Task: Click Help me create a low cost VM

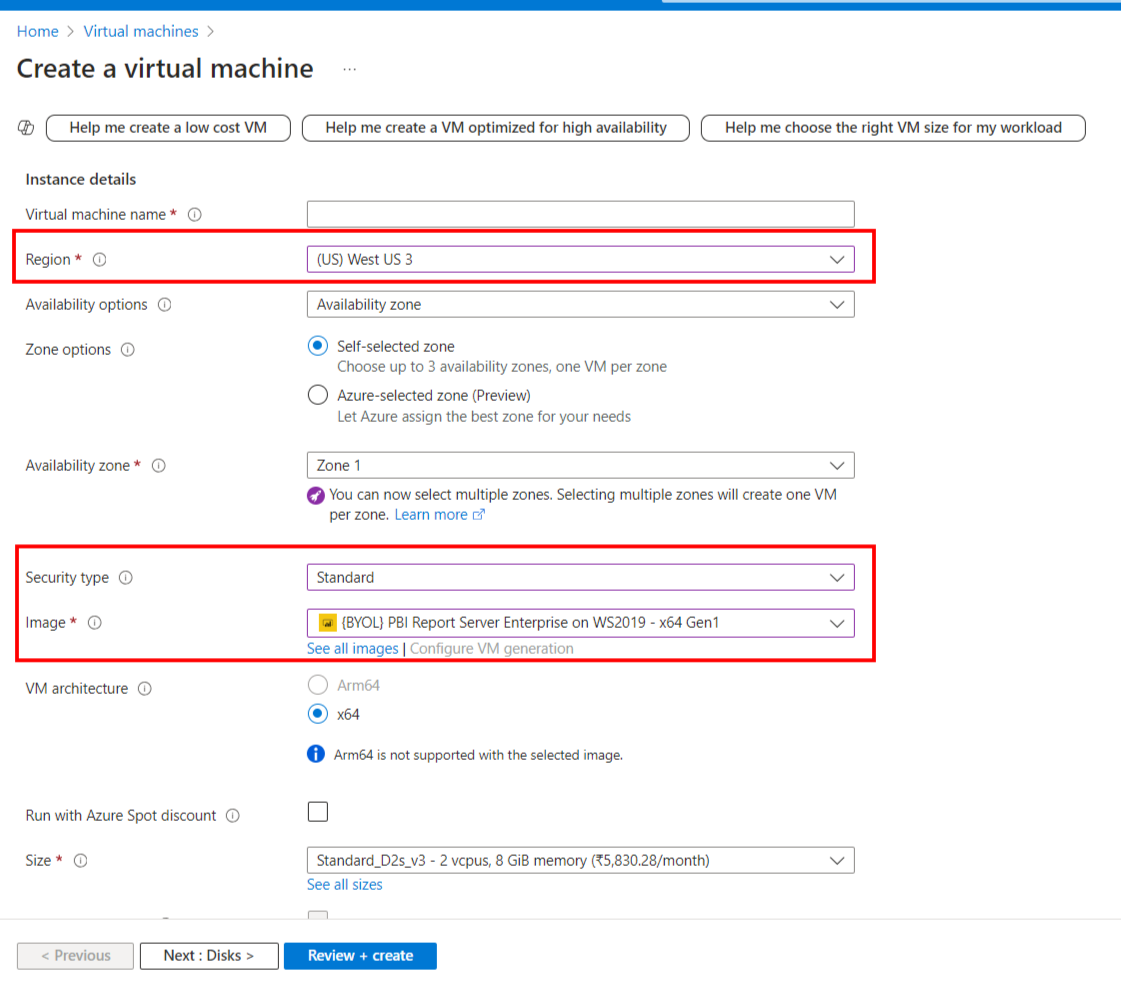Action: coord(167,128)
